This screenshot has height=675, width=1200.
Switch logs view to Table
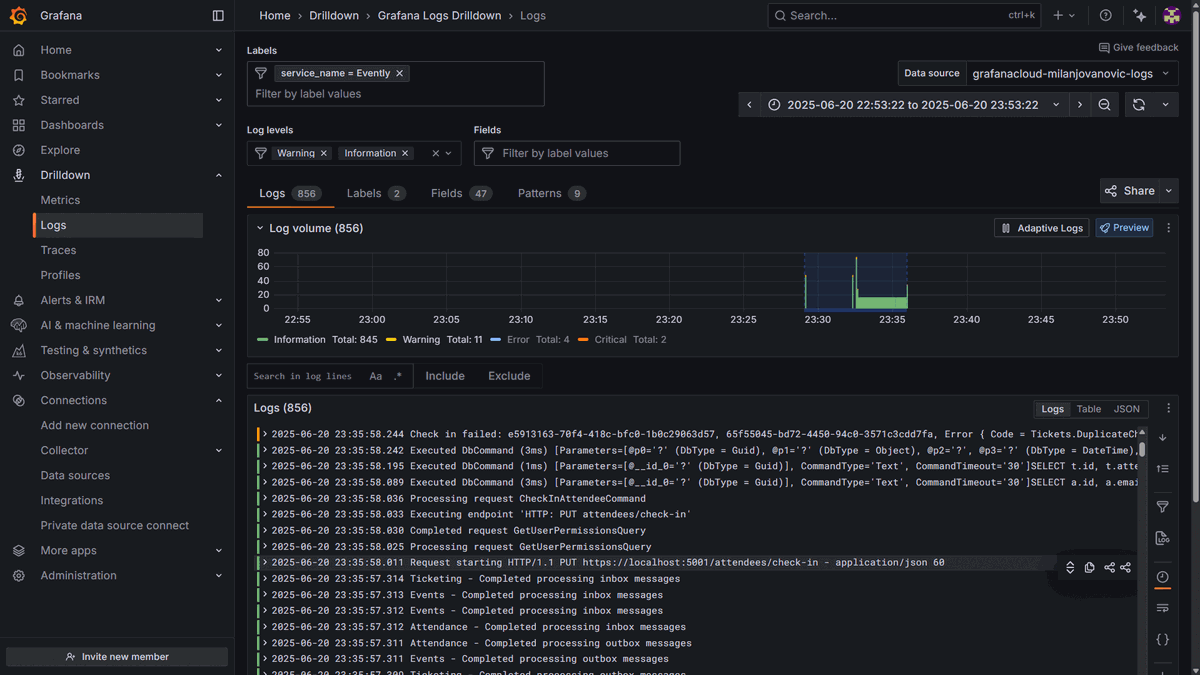(x=1089, y=409)
